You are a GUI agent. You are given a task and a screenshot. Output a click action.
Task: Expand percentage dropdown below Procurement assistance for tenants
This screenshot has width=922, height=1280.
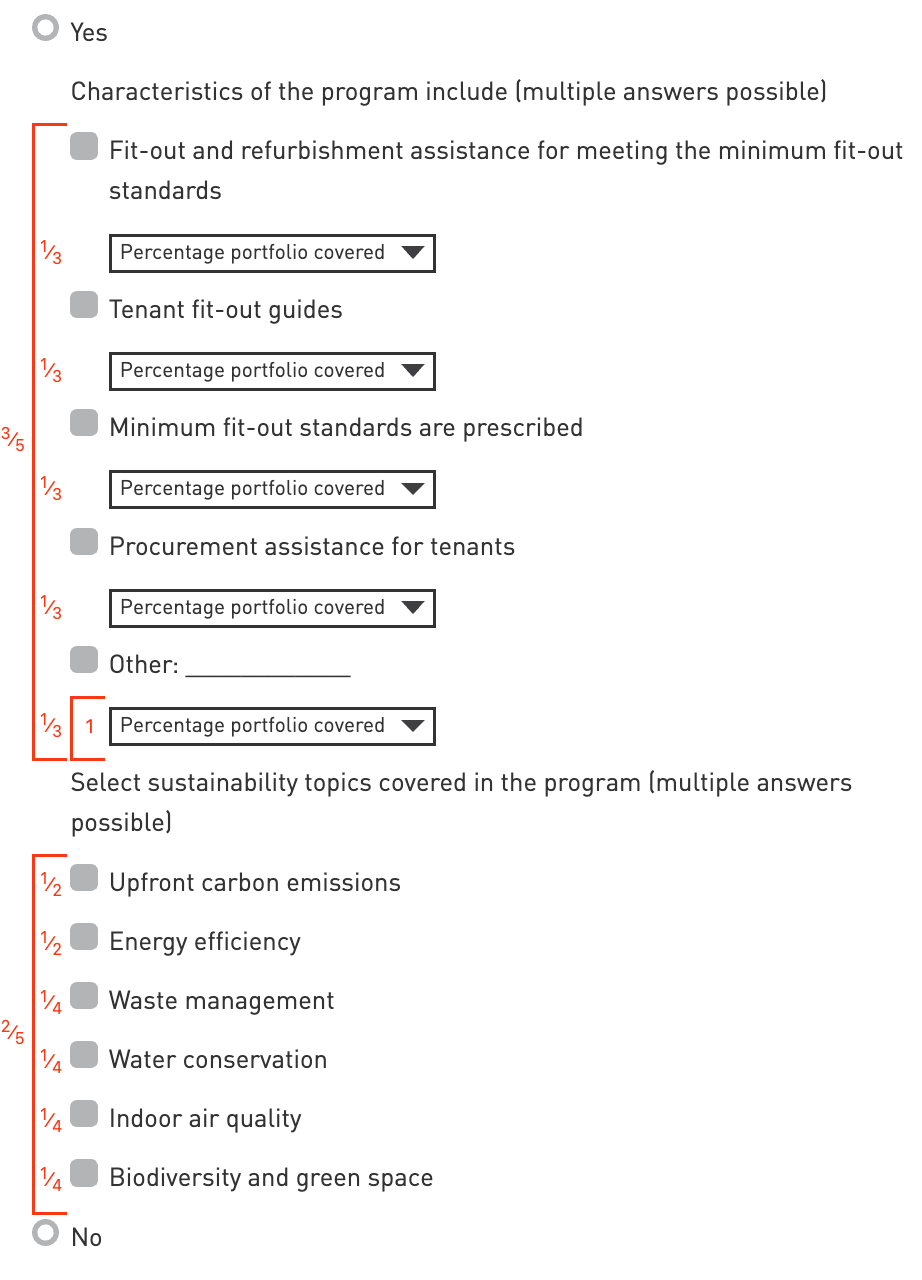[272, 608]
